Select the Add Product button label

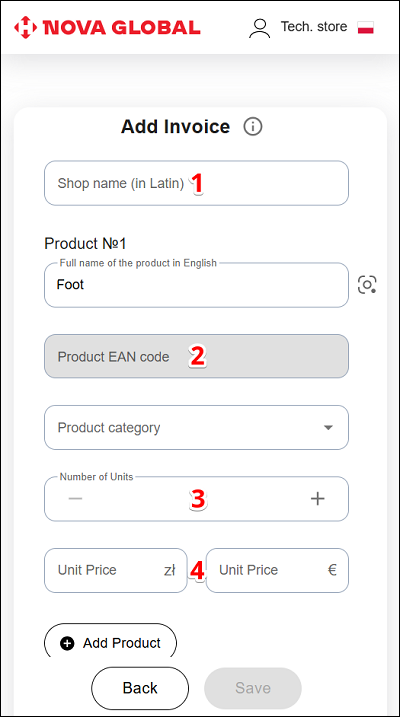[x=122, y=643]
